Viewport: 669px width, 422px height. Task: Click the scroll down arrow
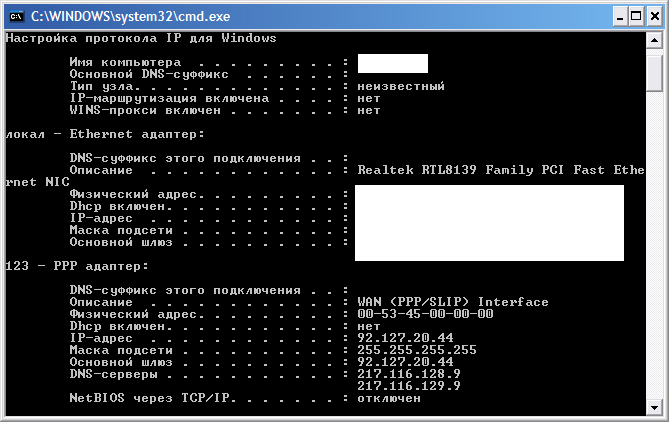[x=654, y=407]
